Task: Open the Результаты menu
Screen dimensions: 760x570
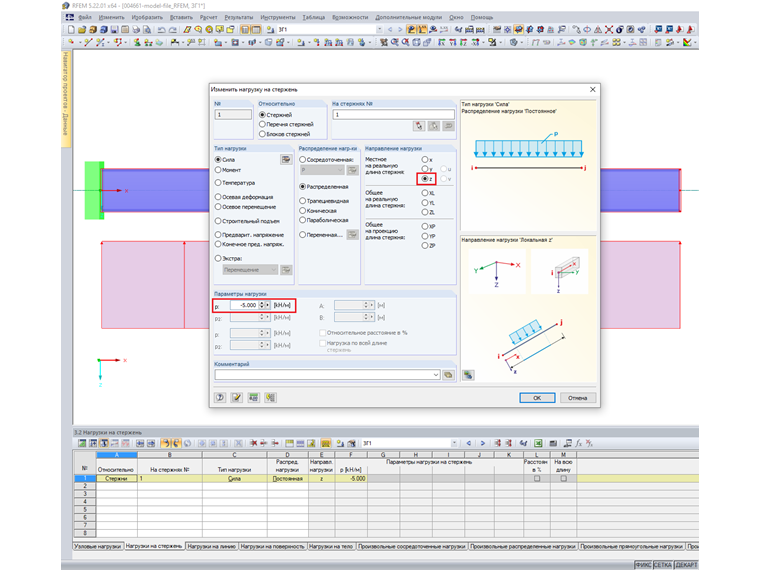Action: [238, 17]
